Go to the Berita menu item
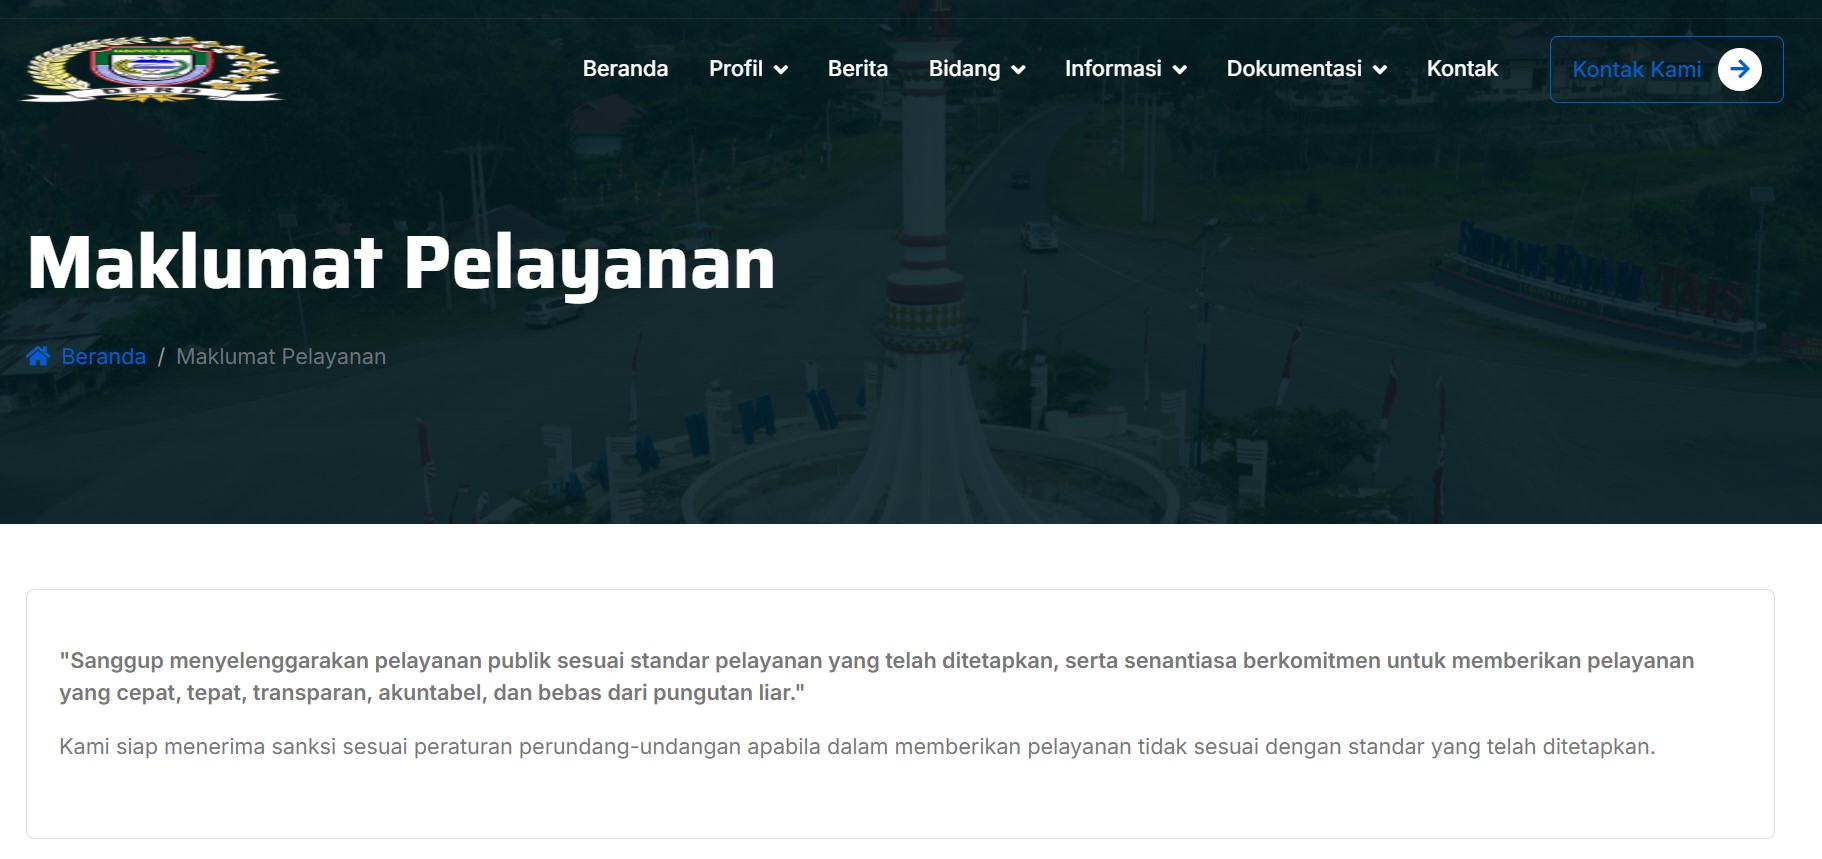 point(857,69)
